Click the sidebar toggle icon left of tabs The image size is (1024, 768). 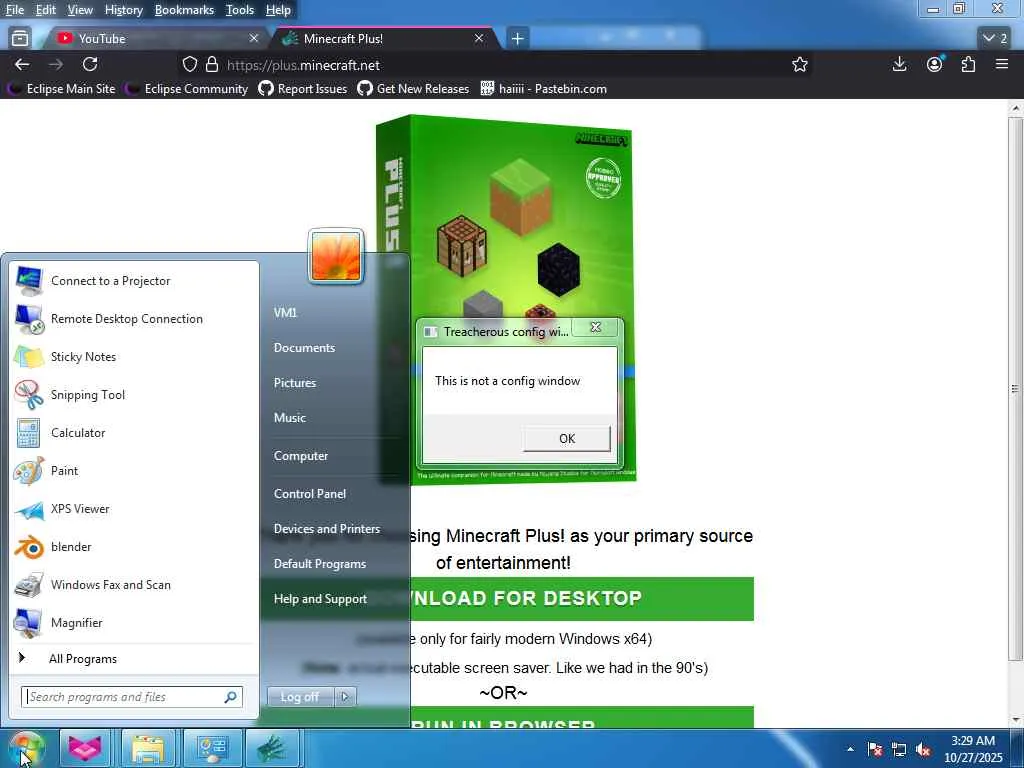click(20, 39)
